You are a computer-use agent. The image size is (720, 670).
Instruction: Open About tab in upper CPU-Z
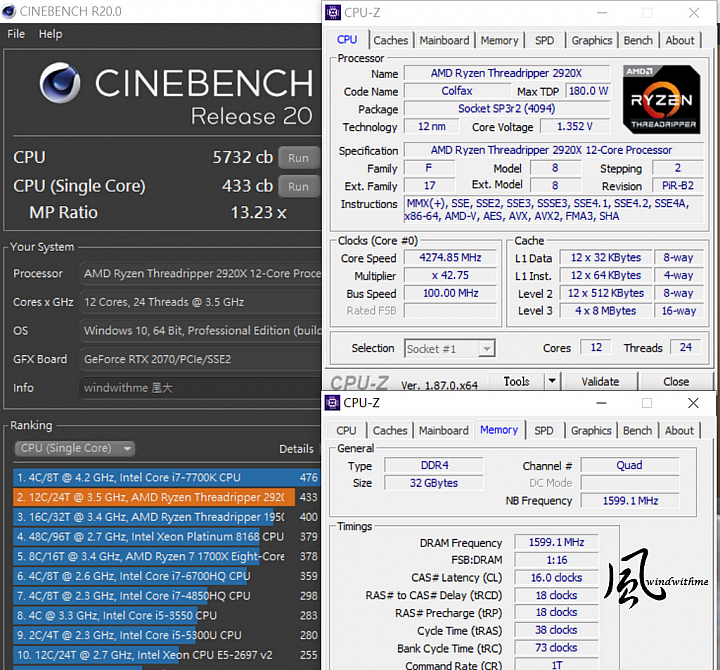(x=680, y=40)
